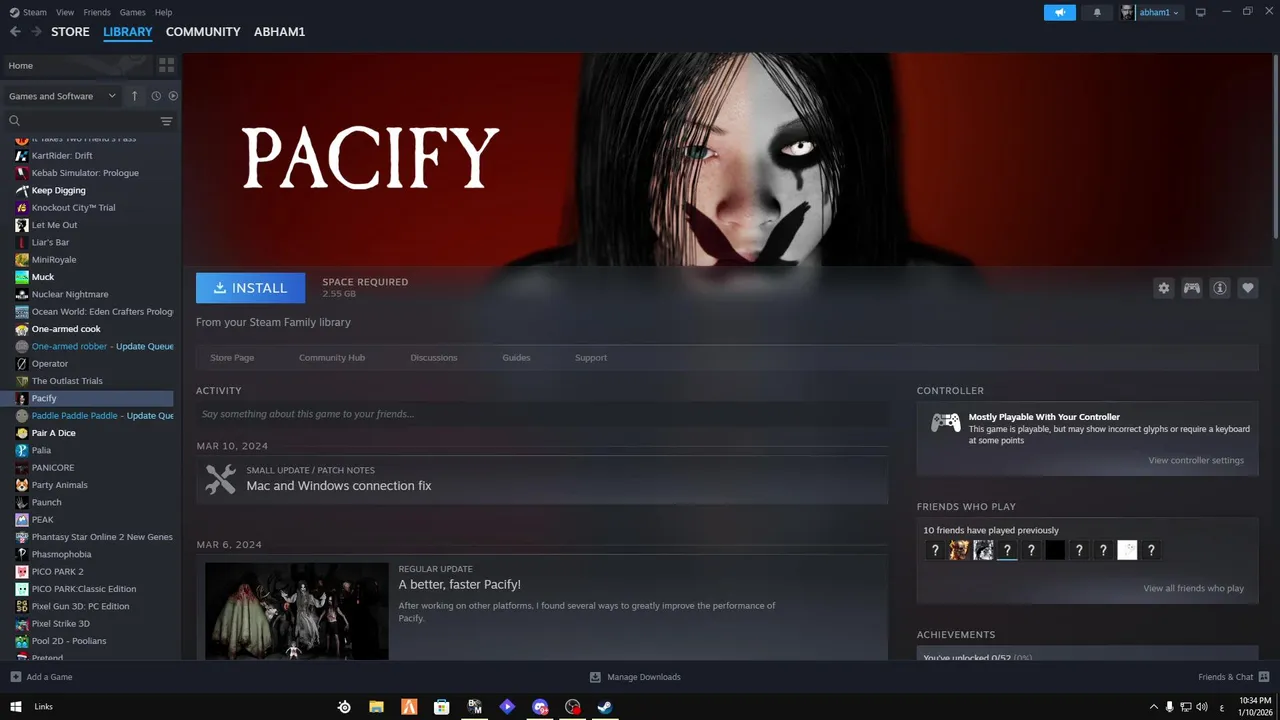This screenshot has width=1280, height=720.
Task: Open Manage Downloads at bottom
Action: 635,677
